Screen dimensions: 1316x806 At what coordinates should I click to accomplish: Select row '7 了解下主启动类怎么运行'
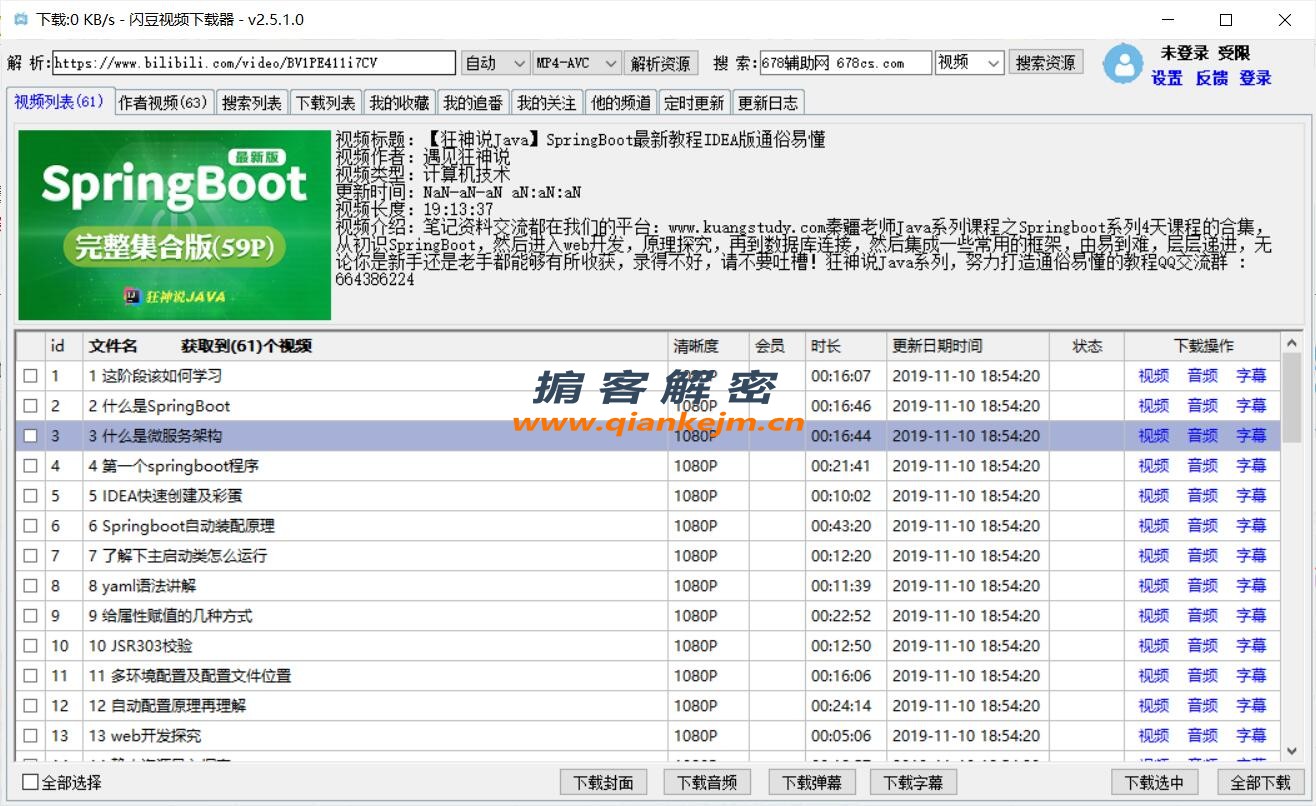coord(648,556)
